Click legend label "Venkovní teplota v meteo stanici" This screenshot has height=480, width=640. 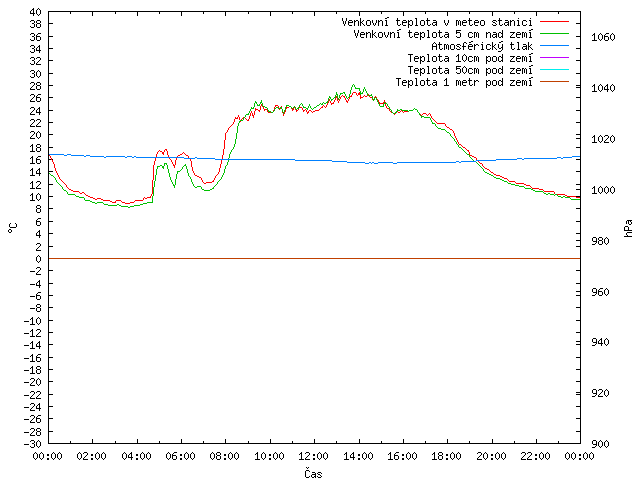[x=437, y=22]
